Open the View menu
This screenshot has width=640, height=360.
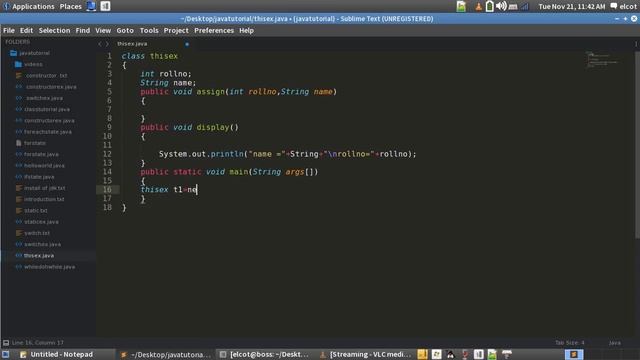(103, 31)
